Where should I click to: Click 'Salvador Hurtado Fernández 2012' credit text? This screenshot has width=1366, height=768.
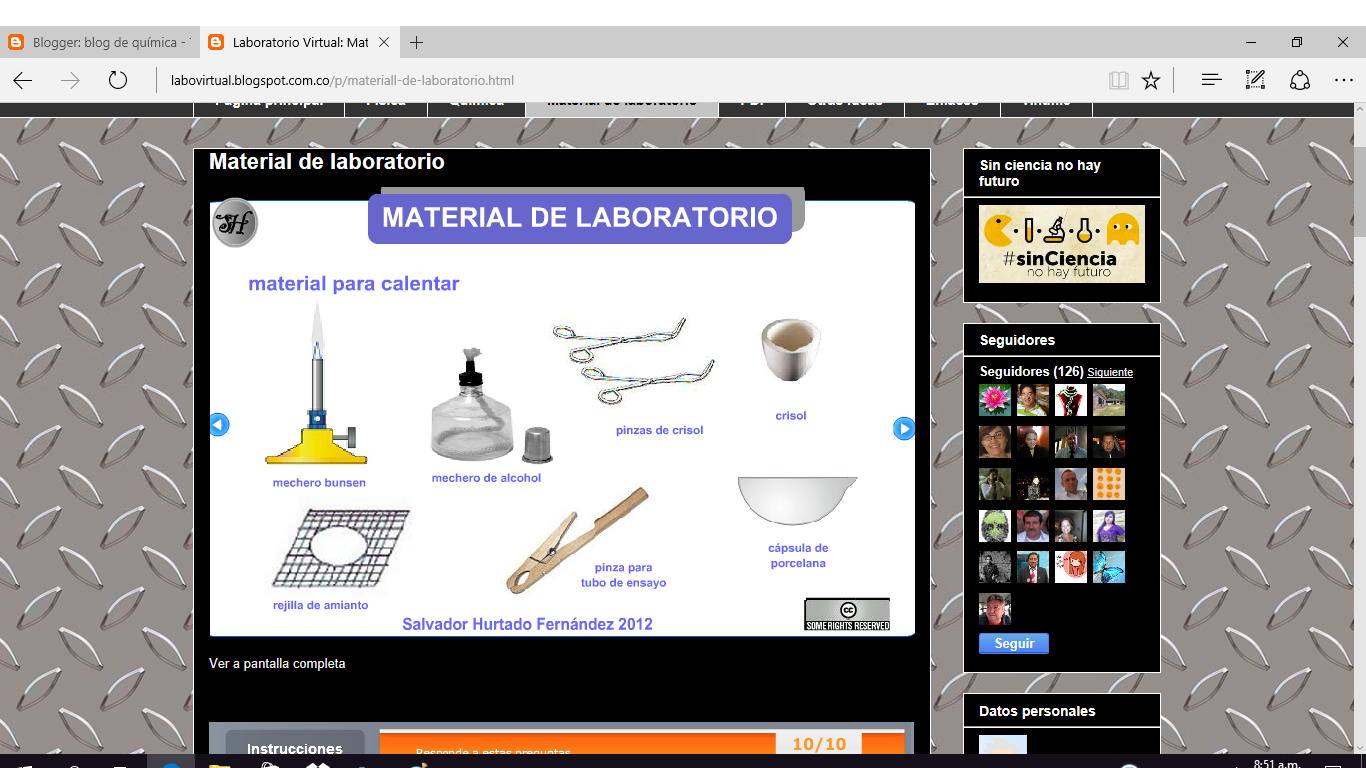point(527,624)
